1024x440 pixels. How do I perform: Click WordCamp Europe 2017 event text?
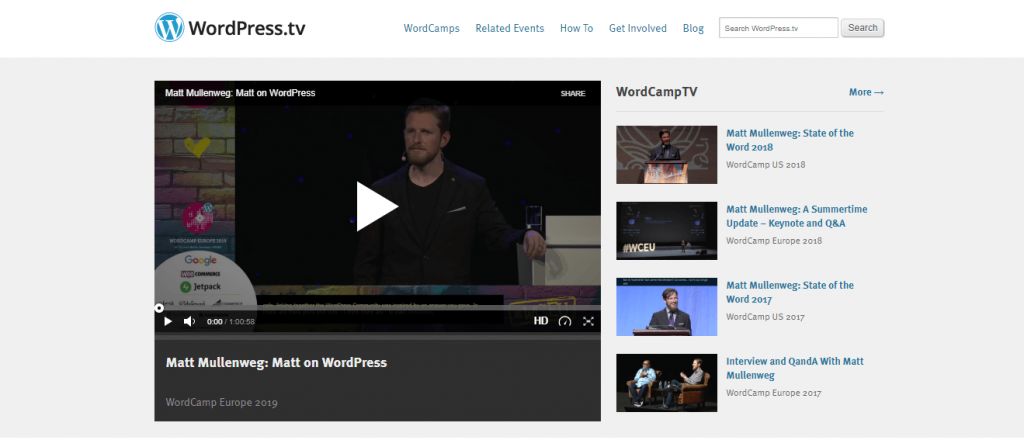click(774, 393)
